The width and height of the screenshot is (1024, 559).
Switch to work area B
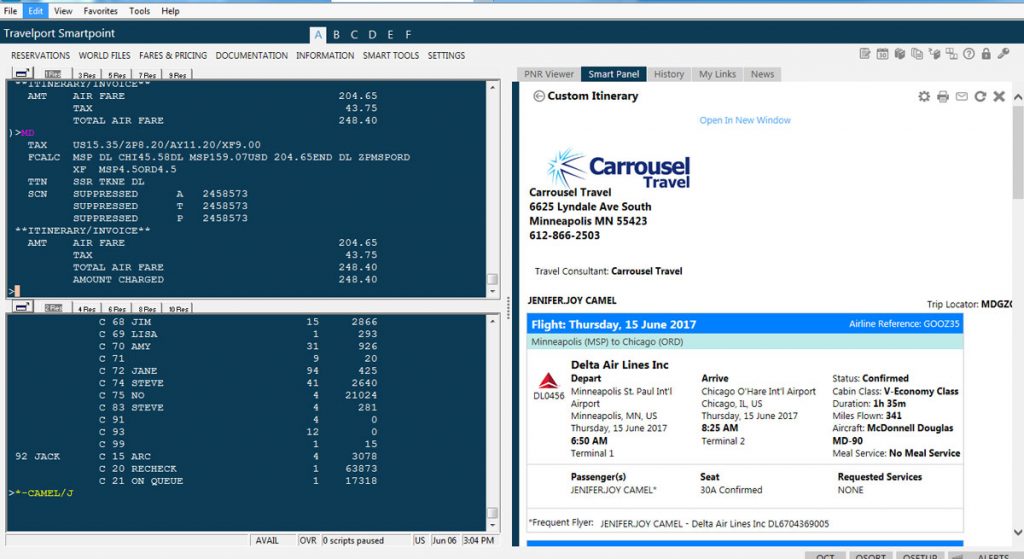click(x=336, y=35)
